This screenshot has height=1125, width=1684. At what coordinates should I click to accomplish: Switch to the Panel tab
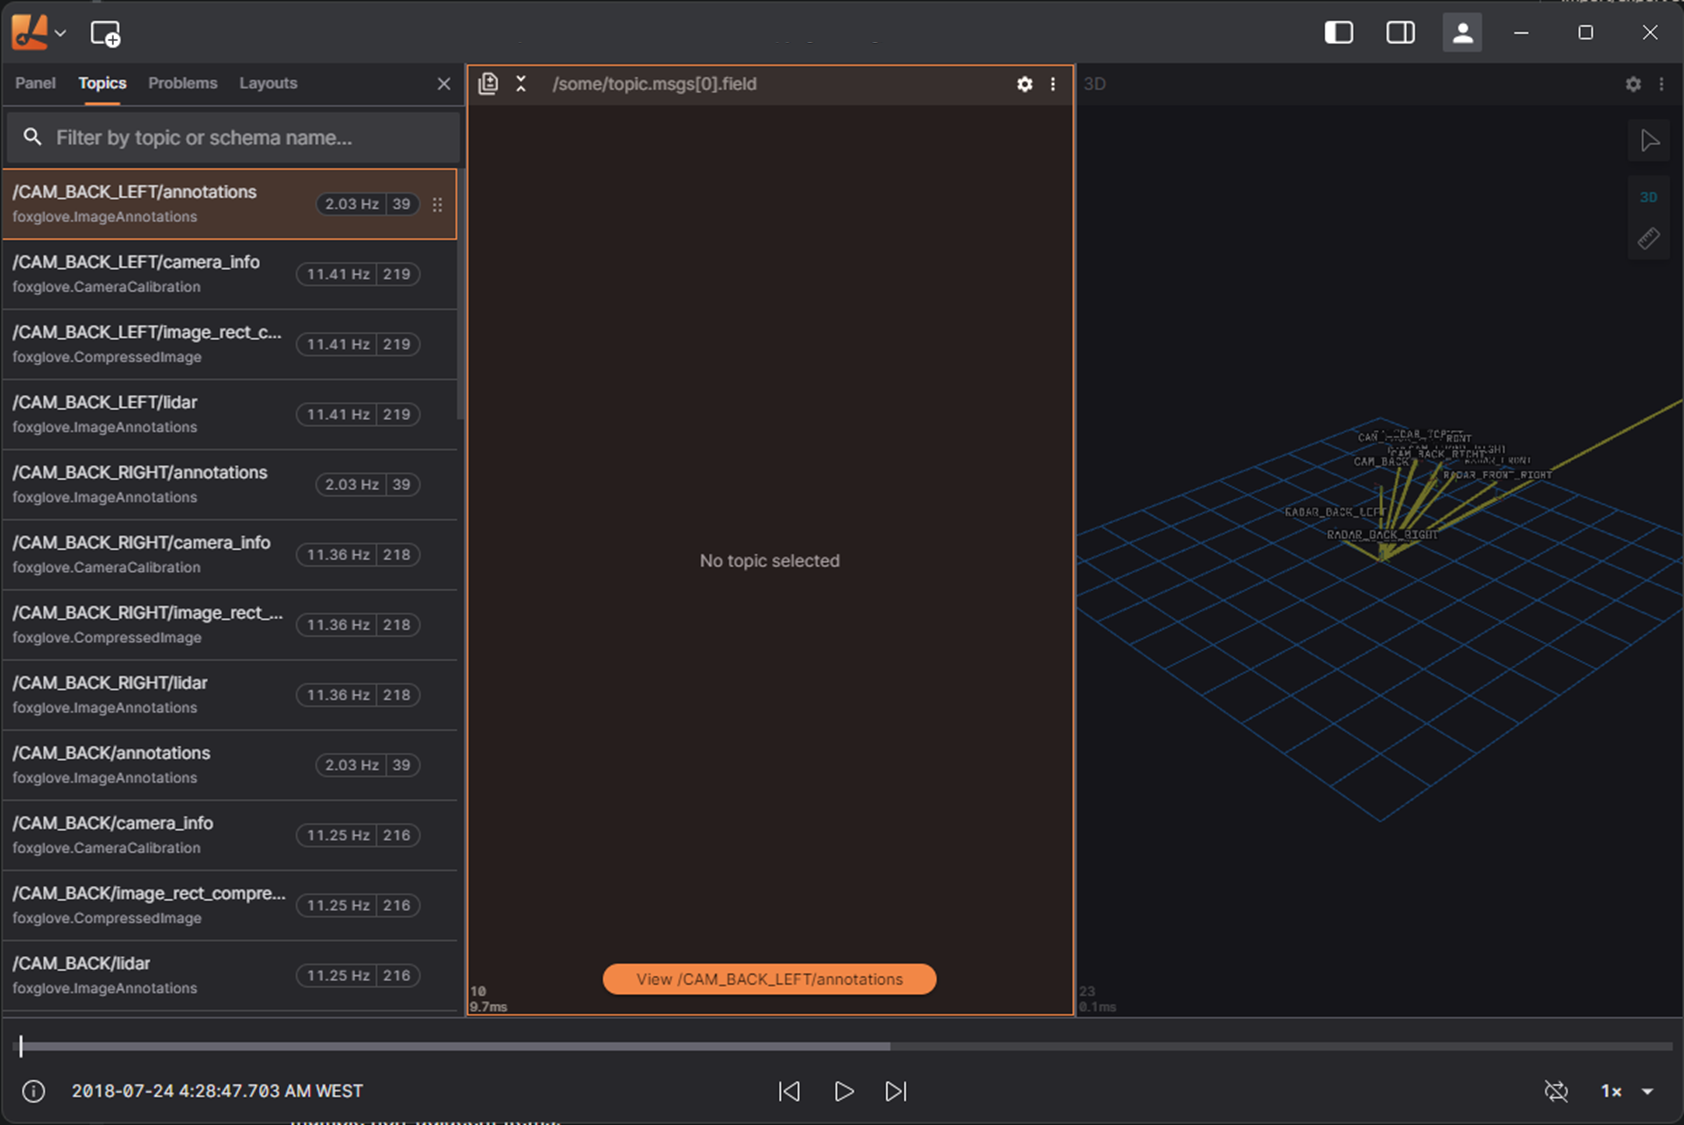(x=35, y=83)
